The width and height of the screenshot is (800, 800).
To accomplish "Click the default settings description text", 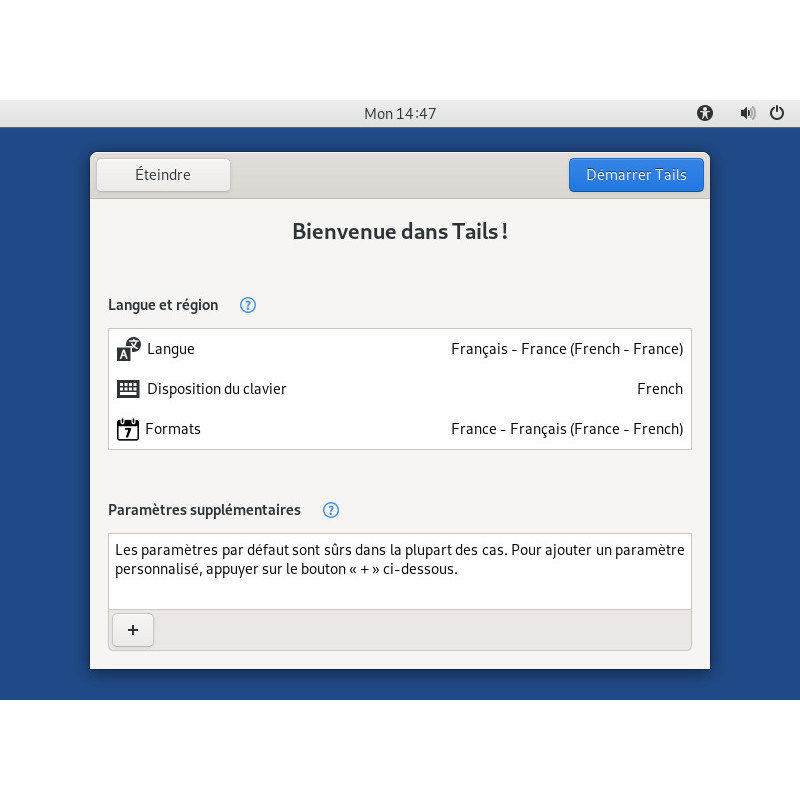I will [398, 558].
